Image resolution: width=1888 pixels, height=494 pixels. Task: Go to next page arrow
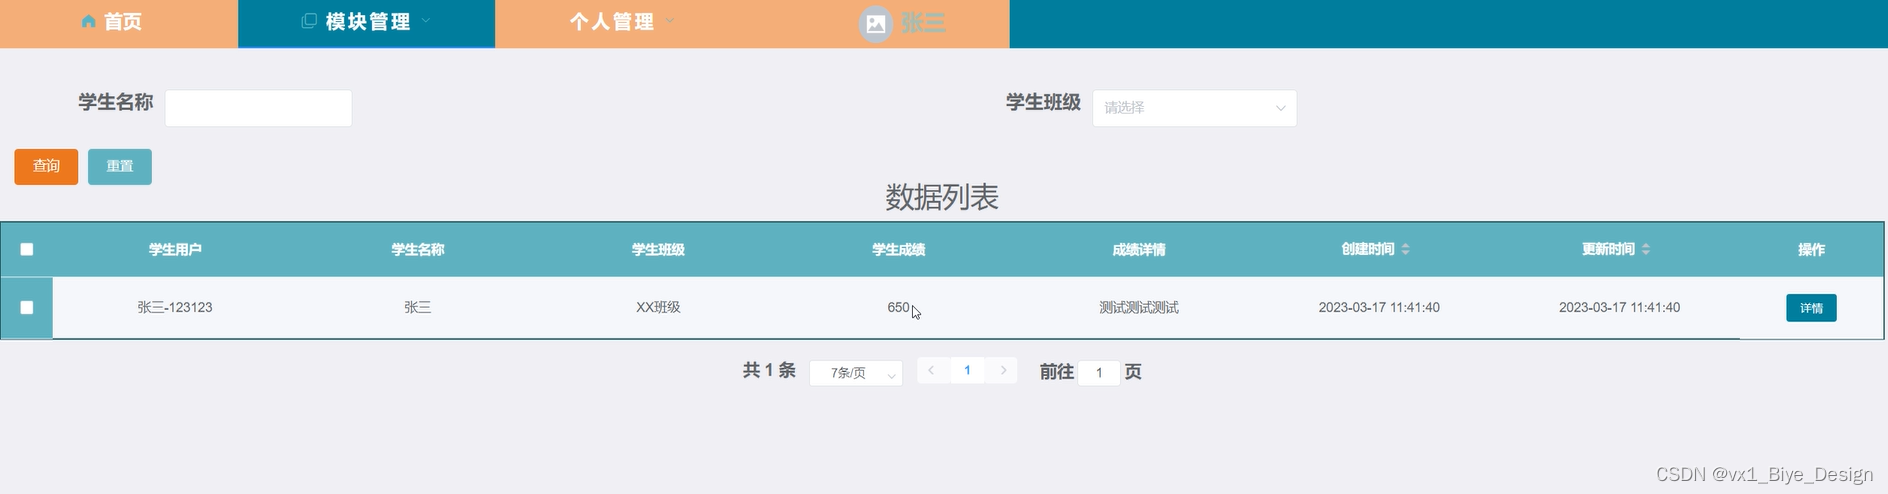1003,370
